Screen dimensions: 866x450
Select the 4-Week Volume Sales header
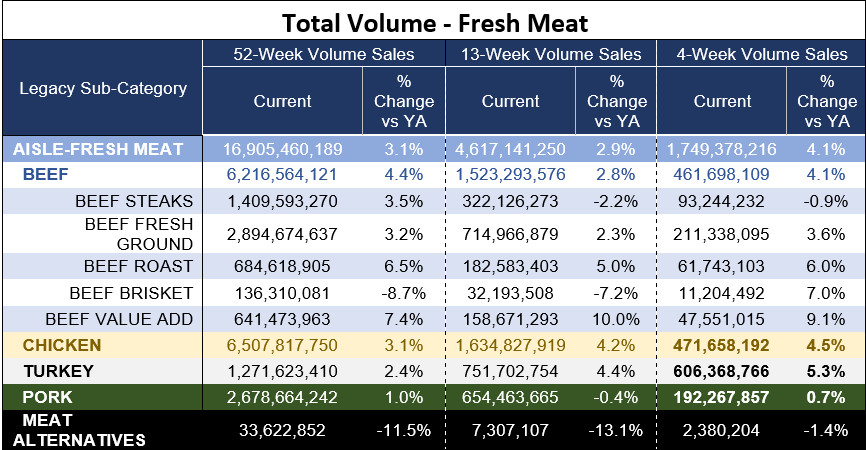coord(762,54)
